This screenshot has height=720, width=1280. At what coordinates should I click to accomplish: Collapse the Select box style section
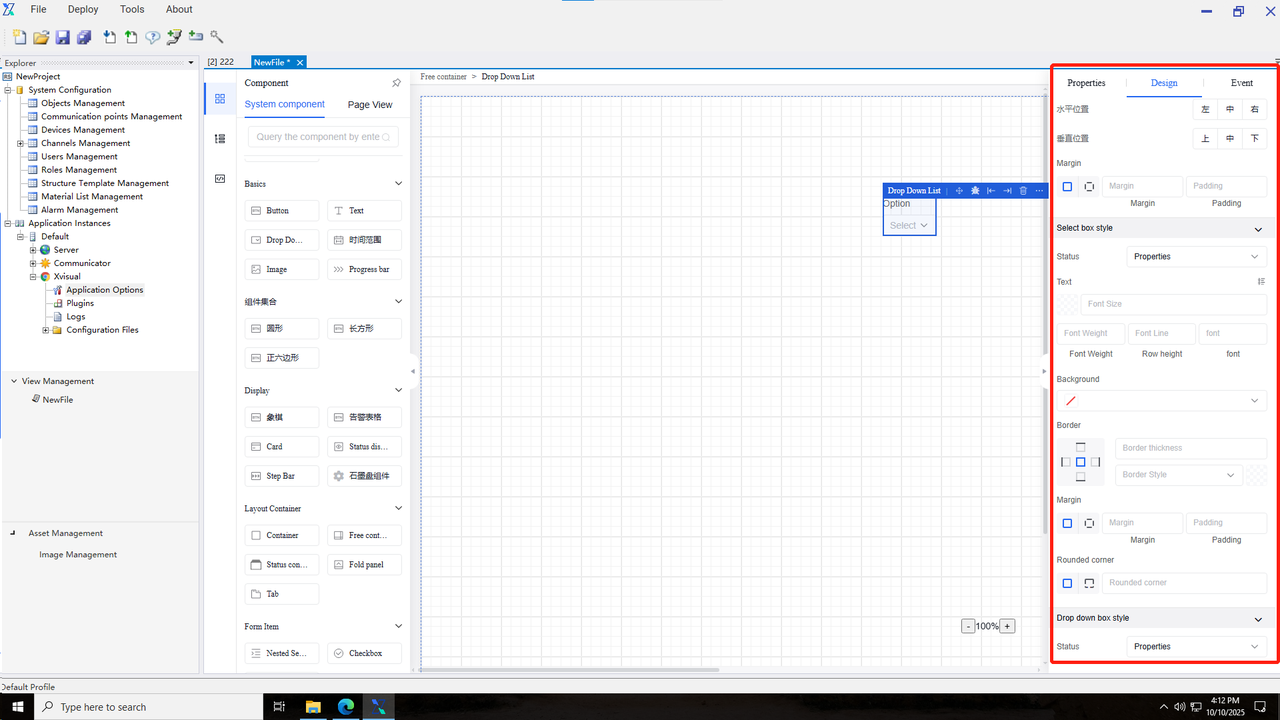point(1258,229)
